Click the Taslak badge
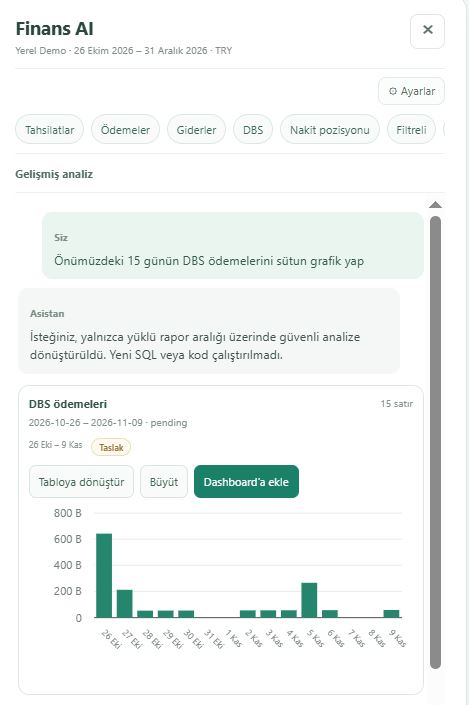The image size is (469, 705). coord(111,447)
